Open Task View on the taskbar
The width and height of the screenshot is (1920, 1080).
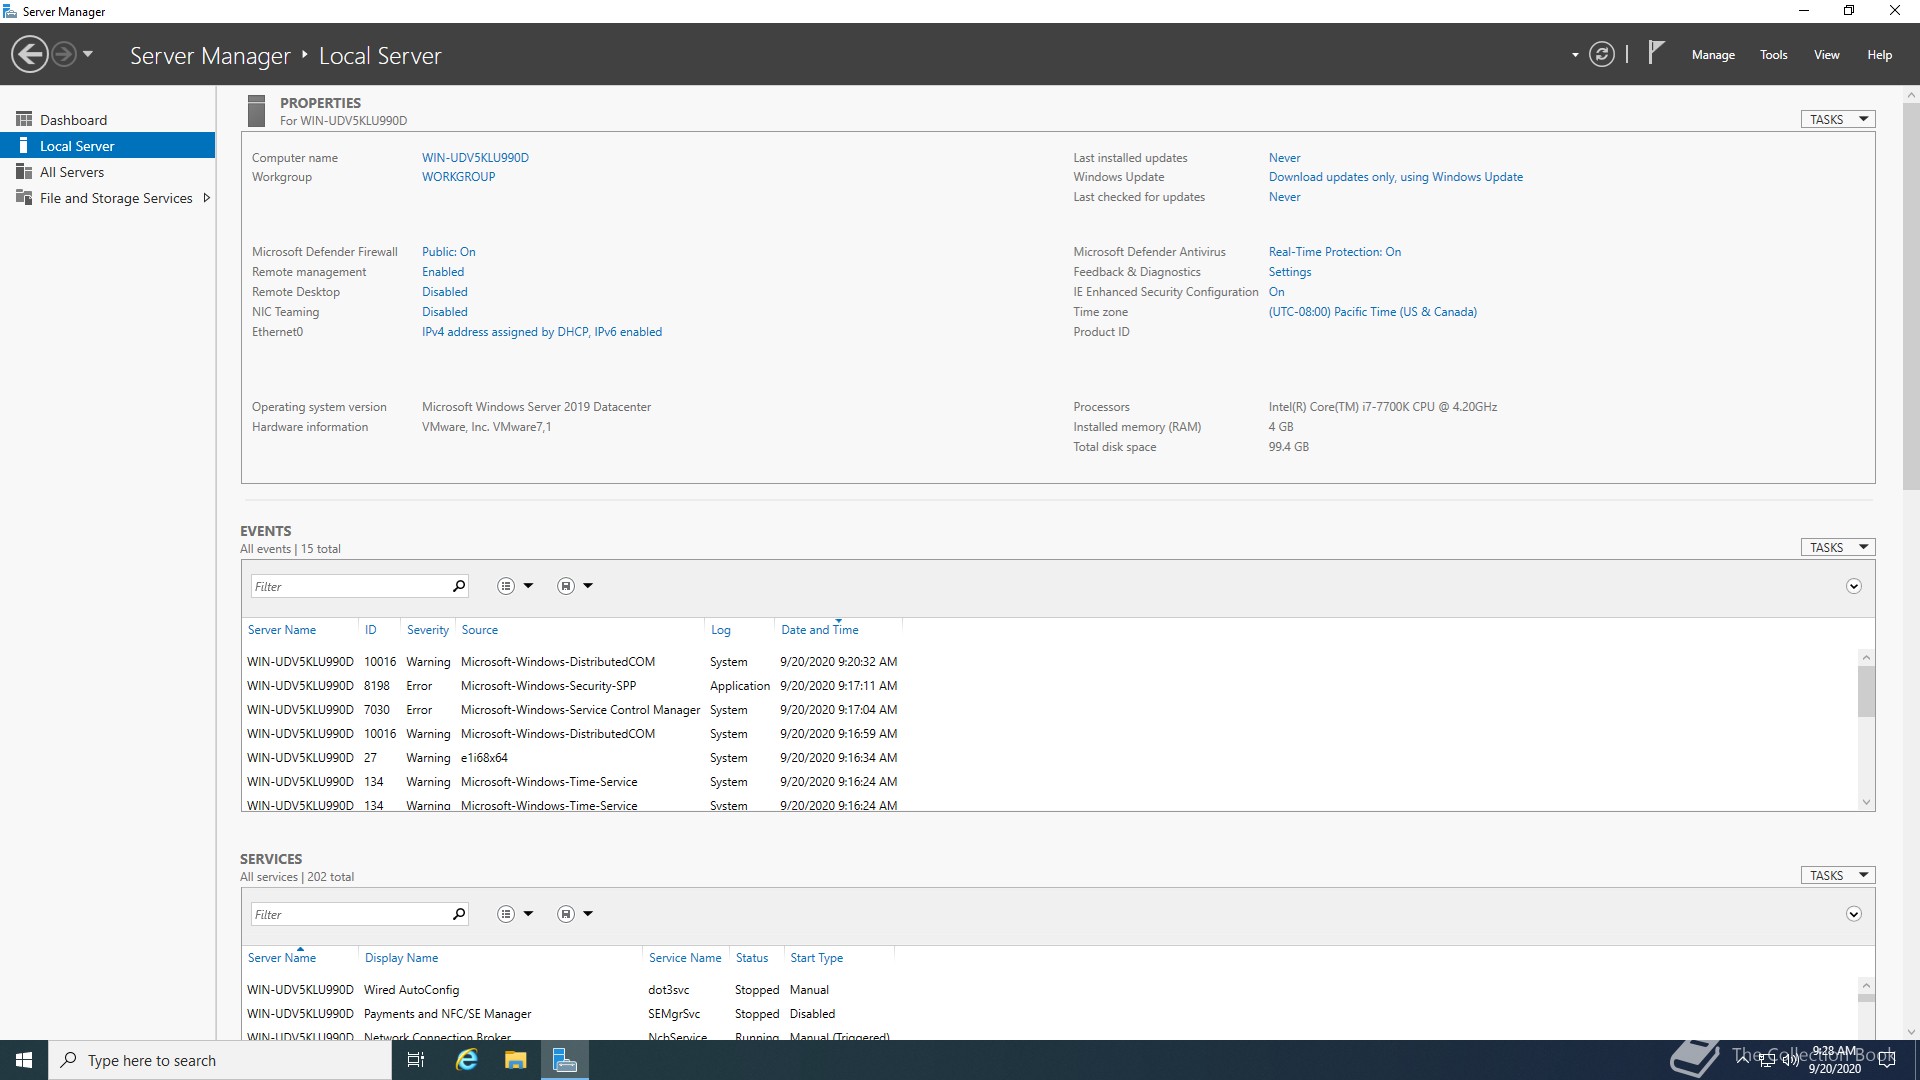click(x=416, y=1060)
